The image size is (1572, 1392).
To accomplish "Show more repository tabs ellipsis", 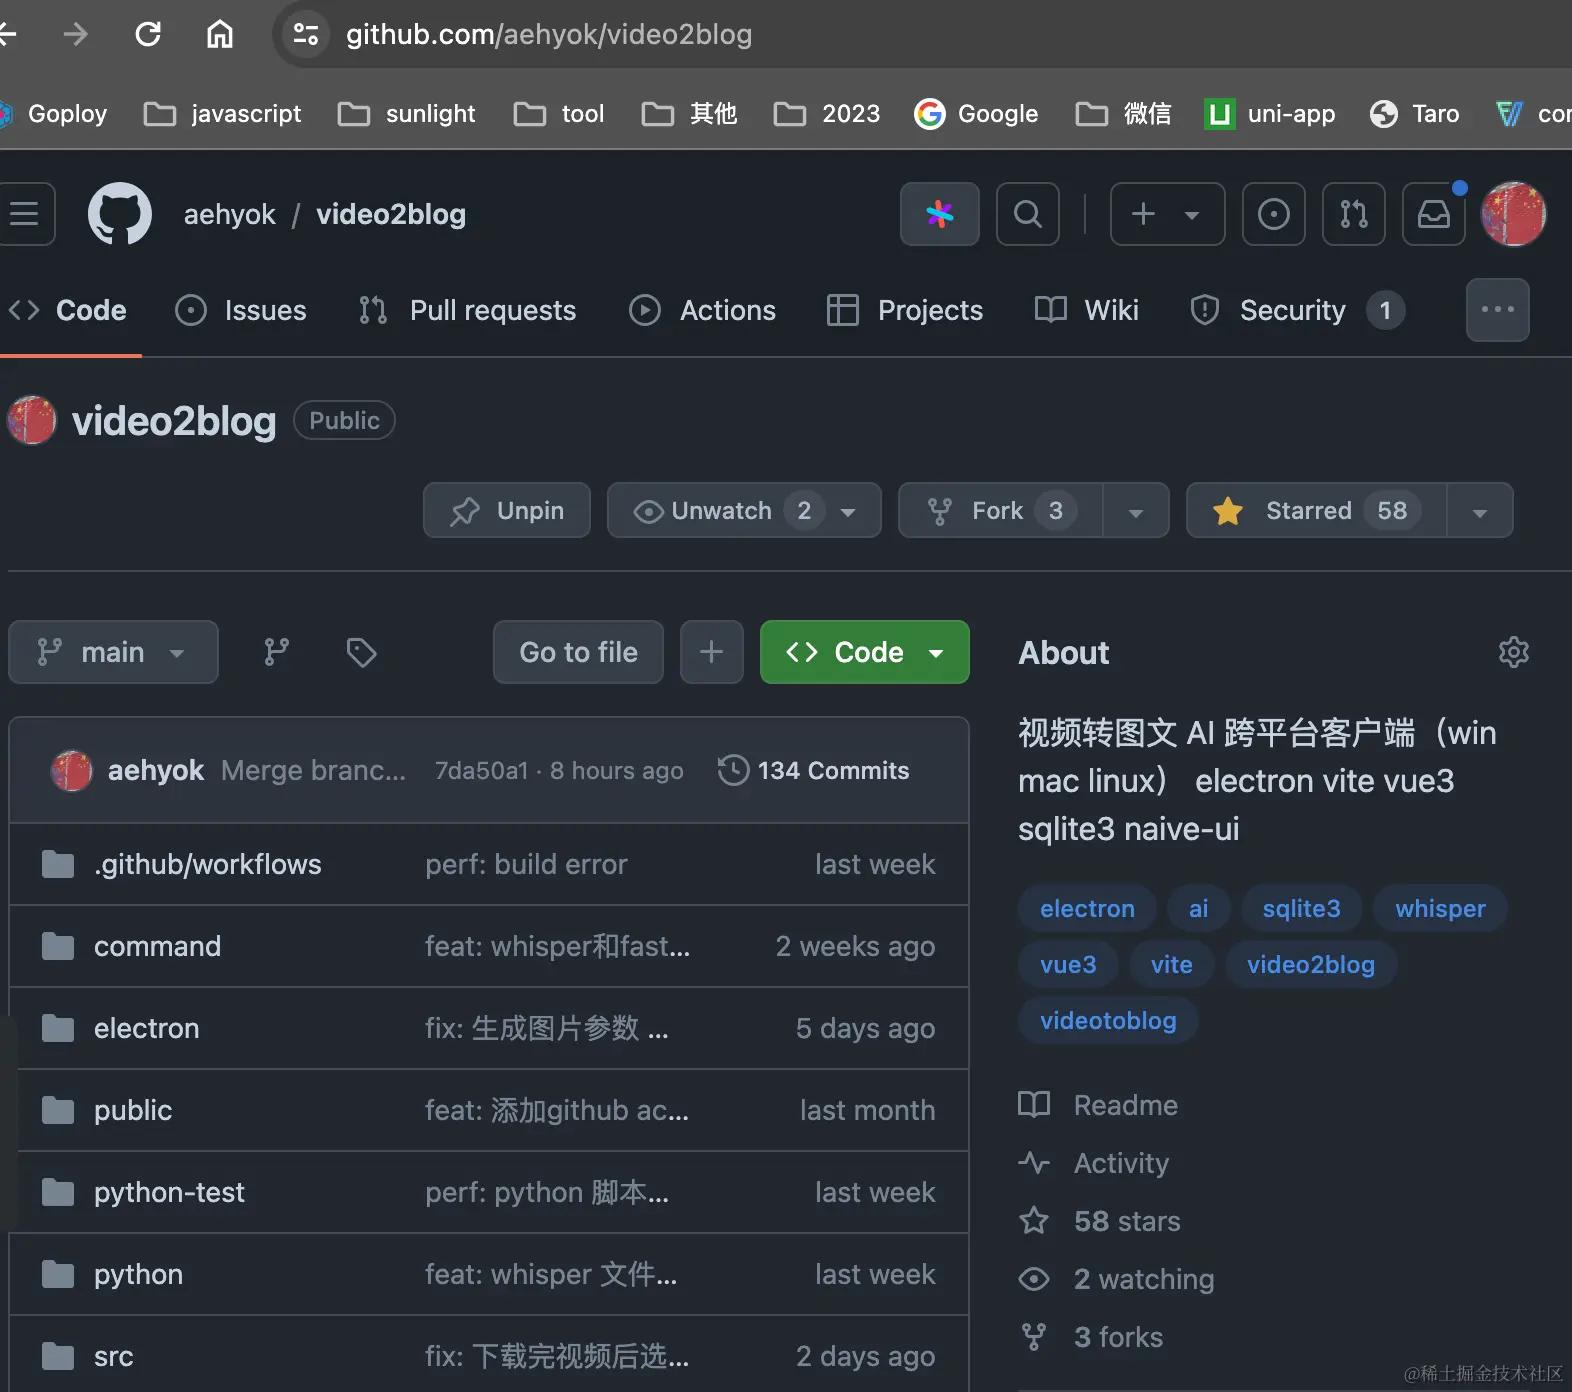I will pyautogui.click(x=1498, y=310).
